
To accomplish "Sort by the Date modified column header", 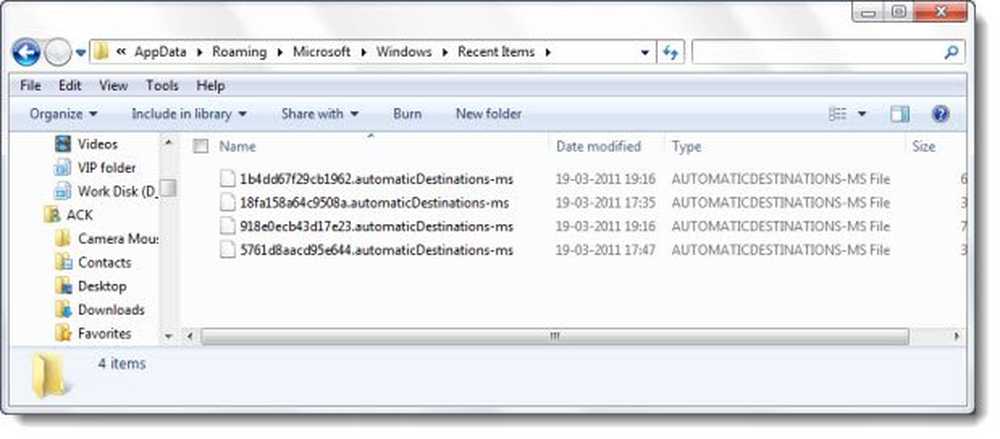I will point(598,147).
